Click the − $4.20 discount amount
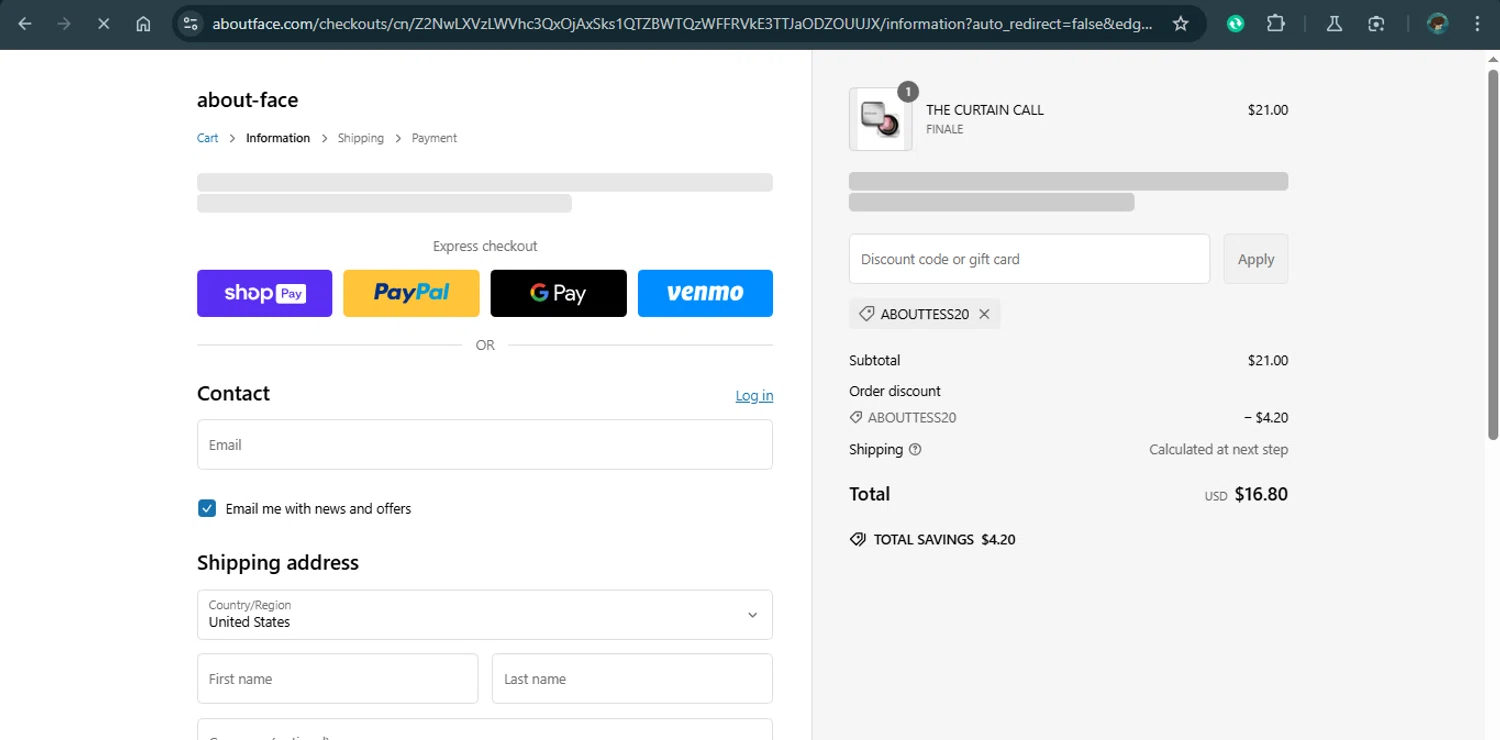 (x=1266, y=418)
